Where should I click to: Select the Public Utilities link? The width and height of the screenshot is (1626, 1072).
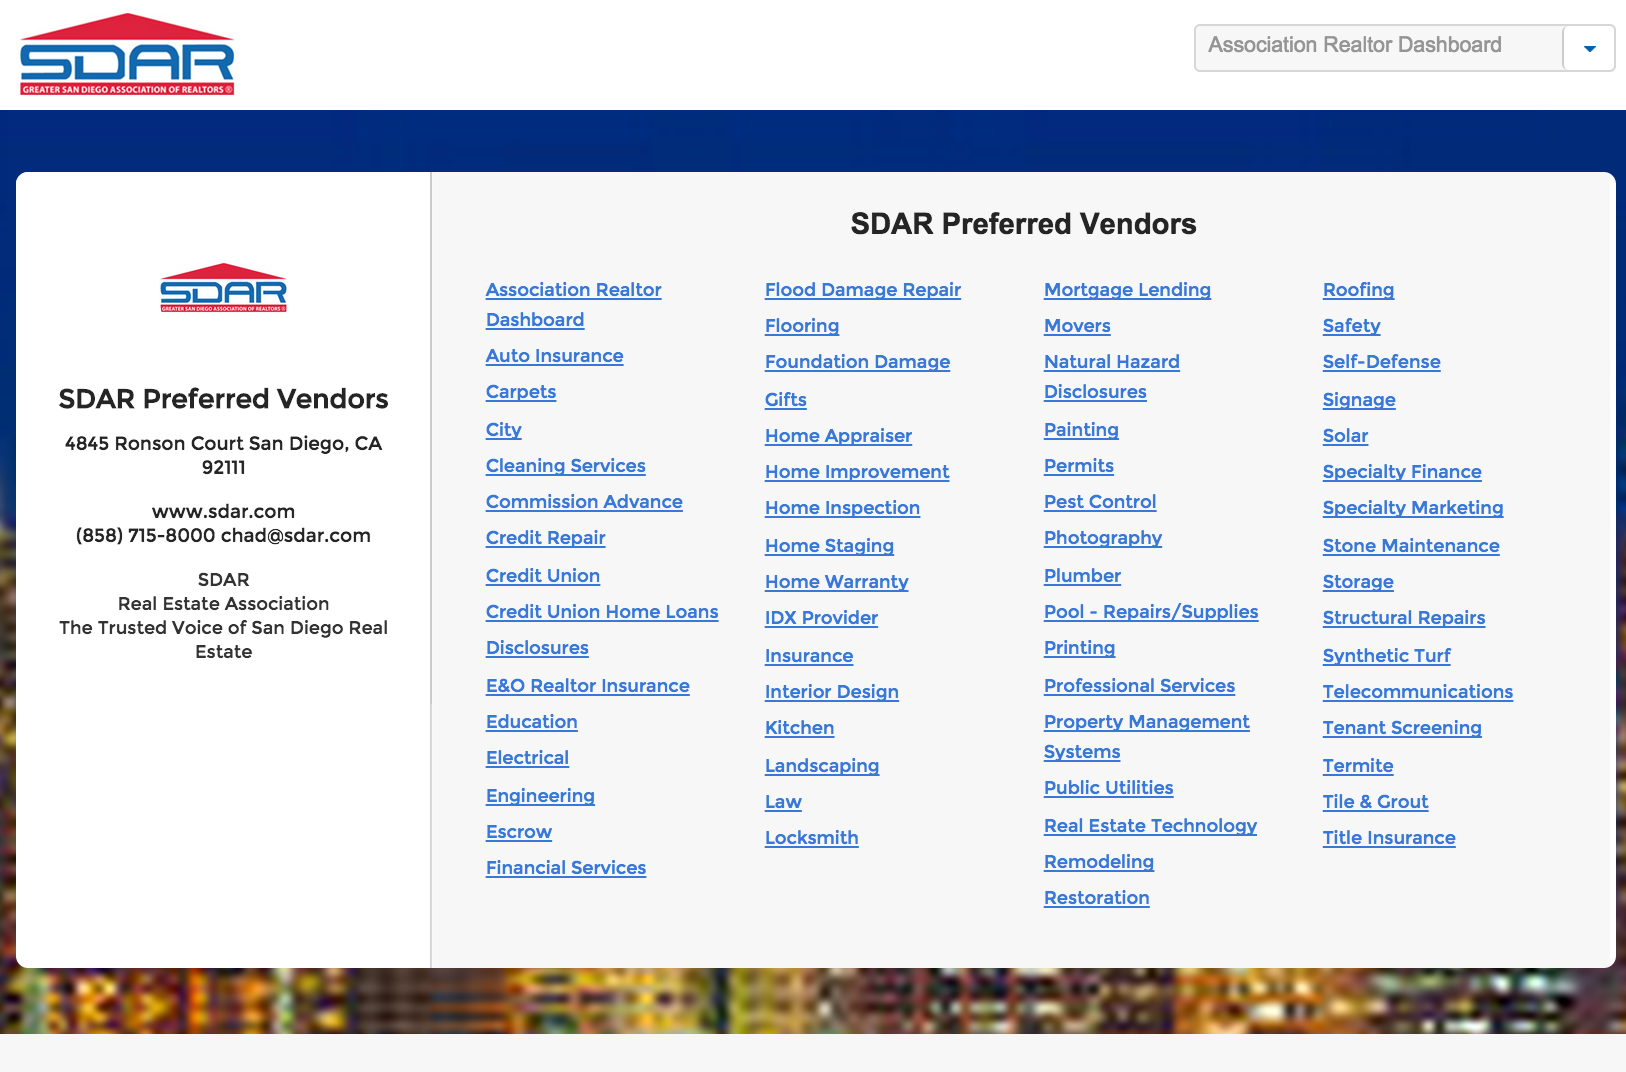tap(1108, 788)
